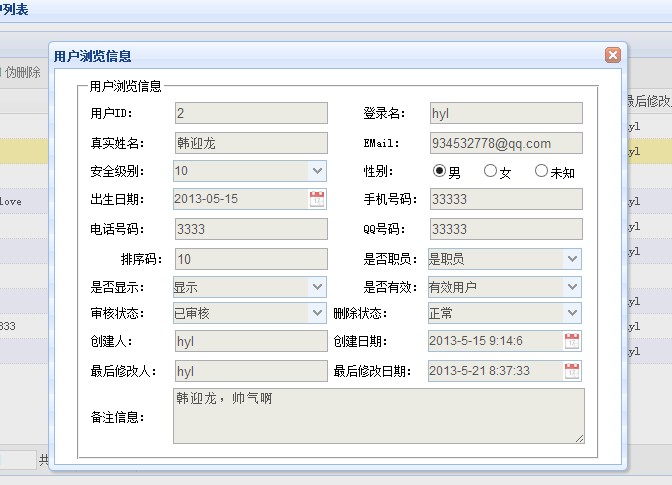Click the 创建人 field

251,341
